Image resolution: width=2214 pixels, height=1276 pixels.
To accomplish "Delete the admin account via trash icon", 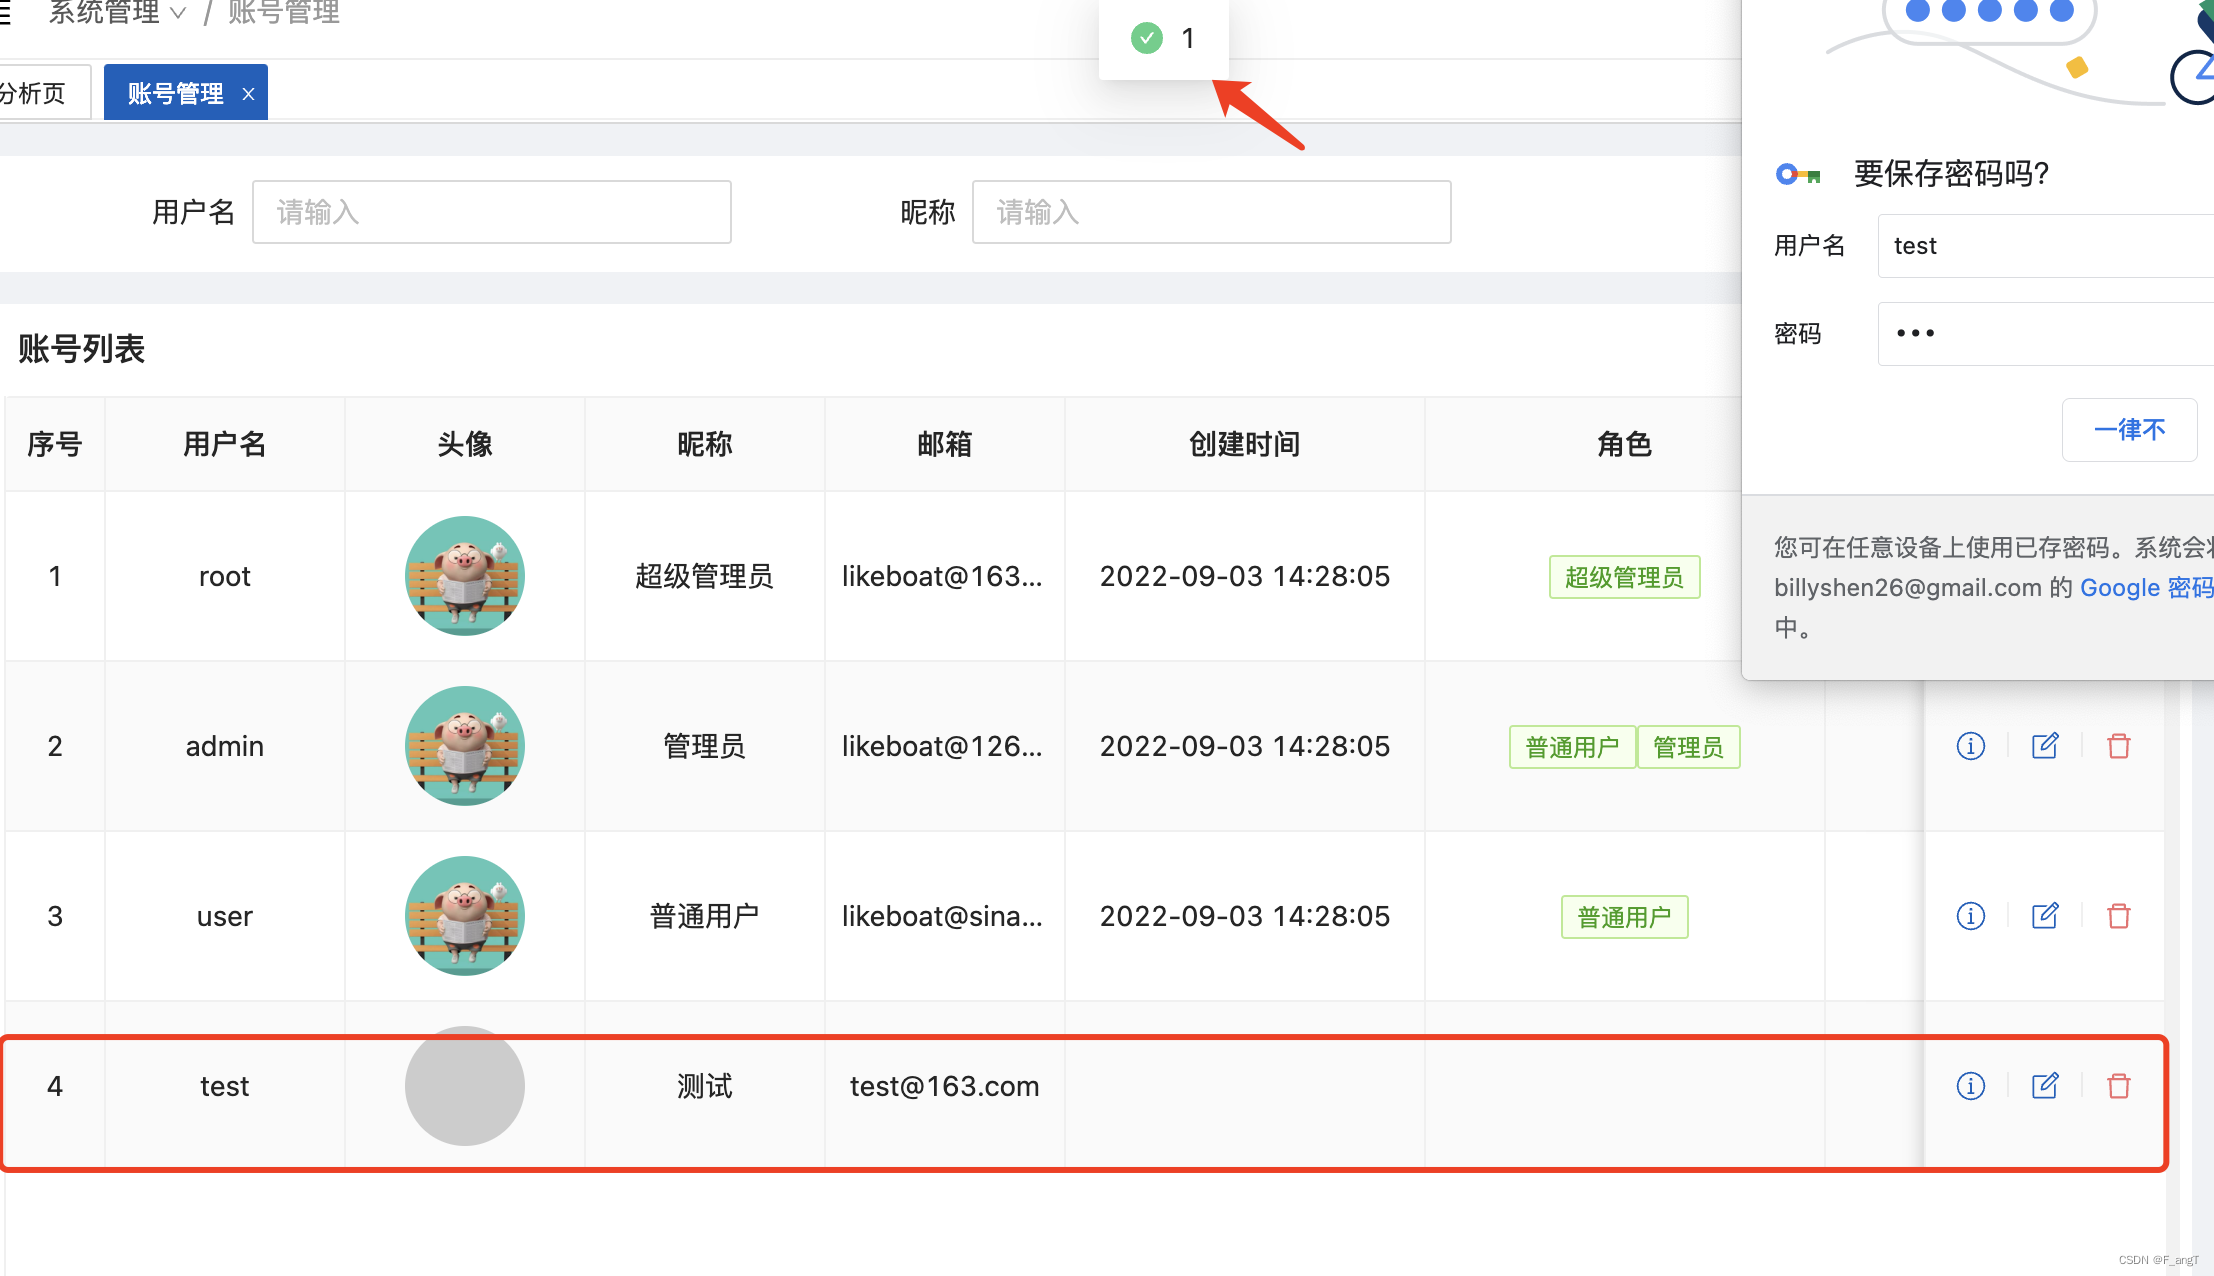I will (x=2118, y=746).
